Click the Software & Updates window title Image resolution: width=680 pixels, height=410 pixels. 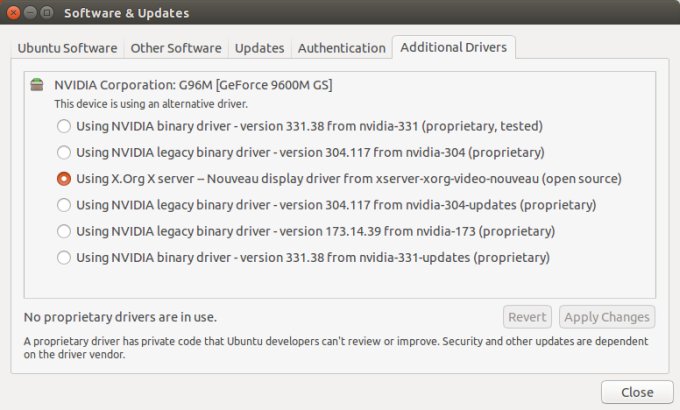click(x=126, y=13)
